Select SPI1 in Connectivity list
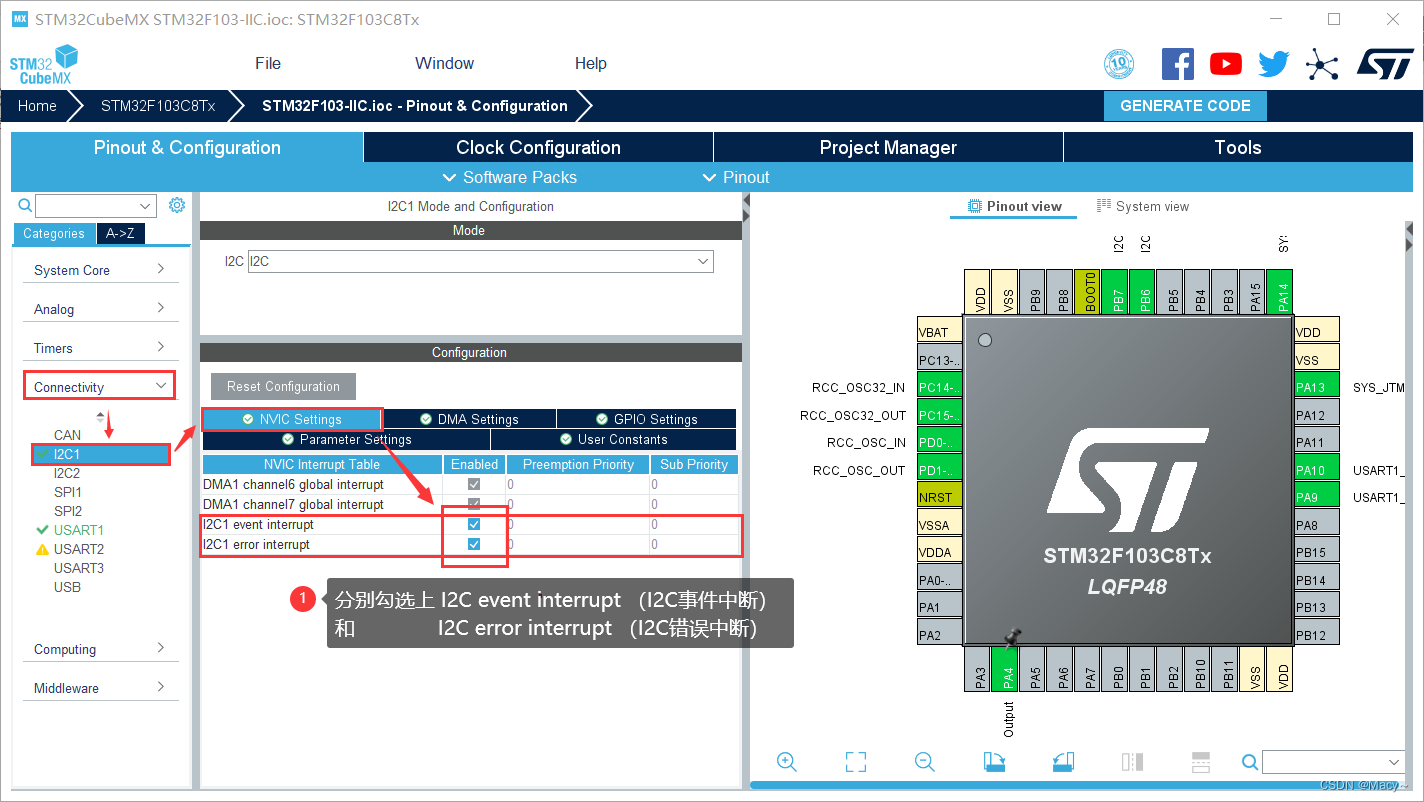The width and height of the screenshot is (1424, 802). coord(68,492)
